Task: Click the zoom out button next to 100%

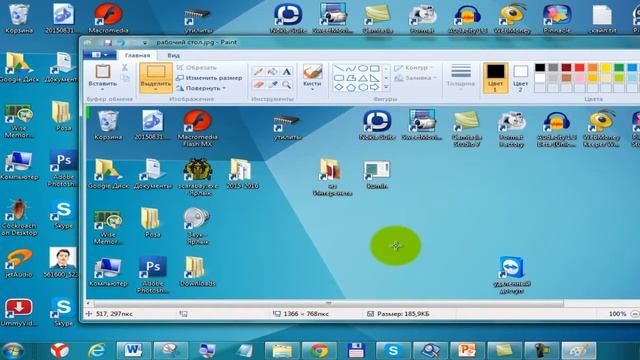Action: pyautogui.click(x=634, y=314)
